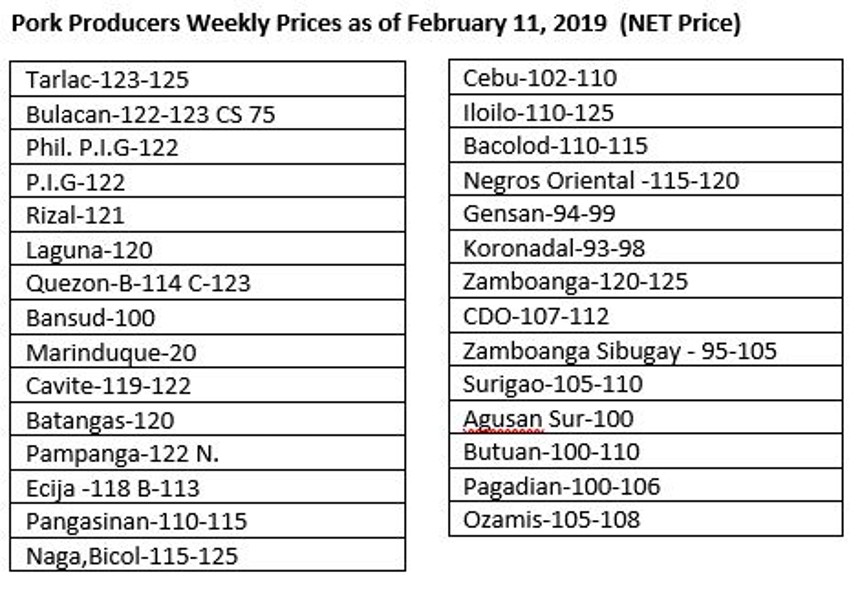Click the underlined Agusan Sur-100 text
860x590 pixels.
point(548,419)
